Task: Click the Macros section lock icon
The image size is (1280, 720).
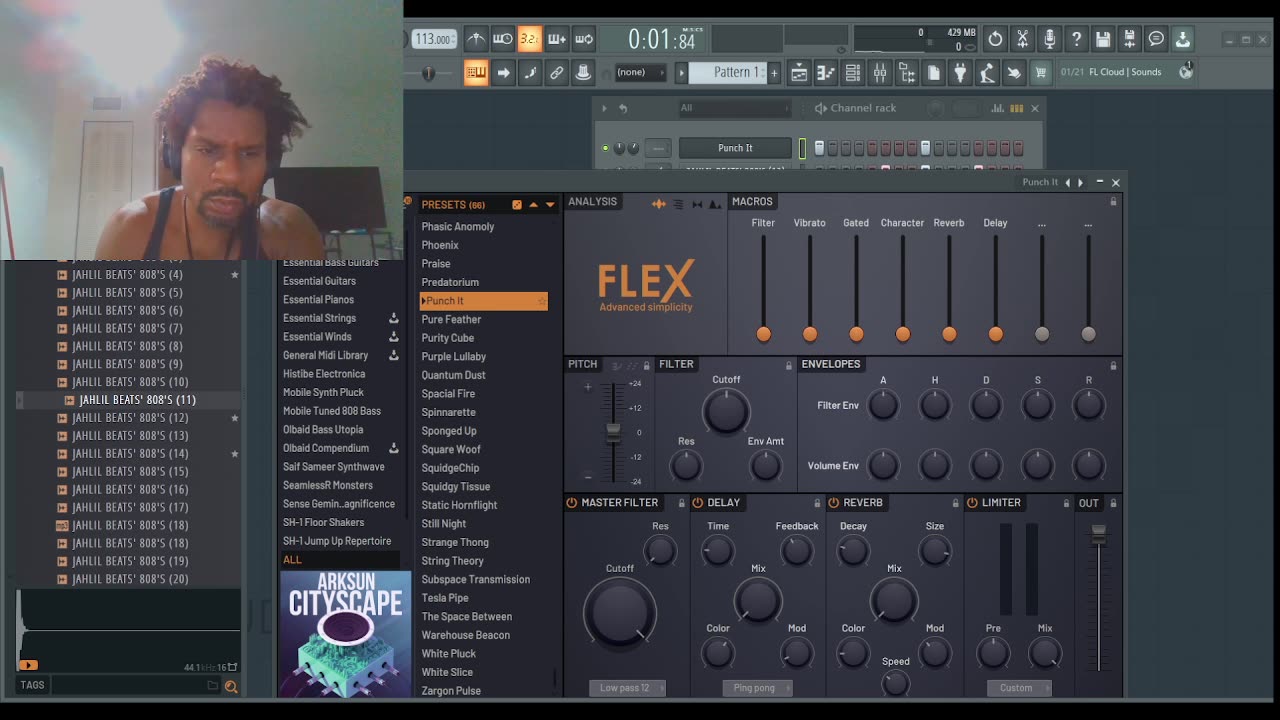Action: coord(1113,202)
